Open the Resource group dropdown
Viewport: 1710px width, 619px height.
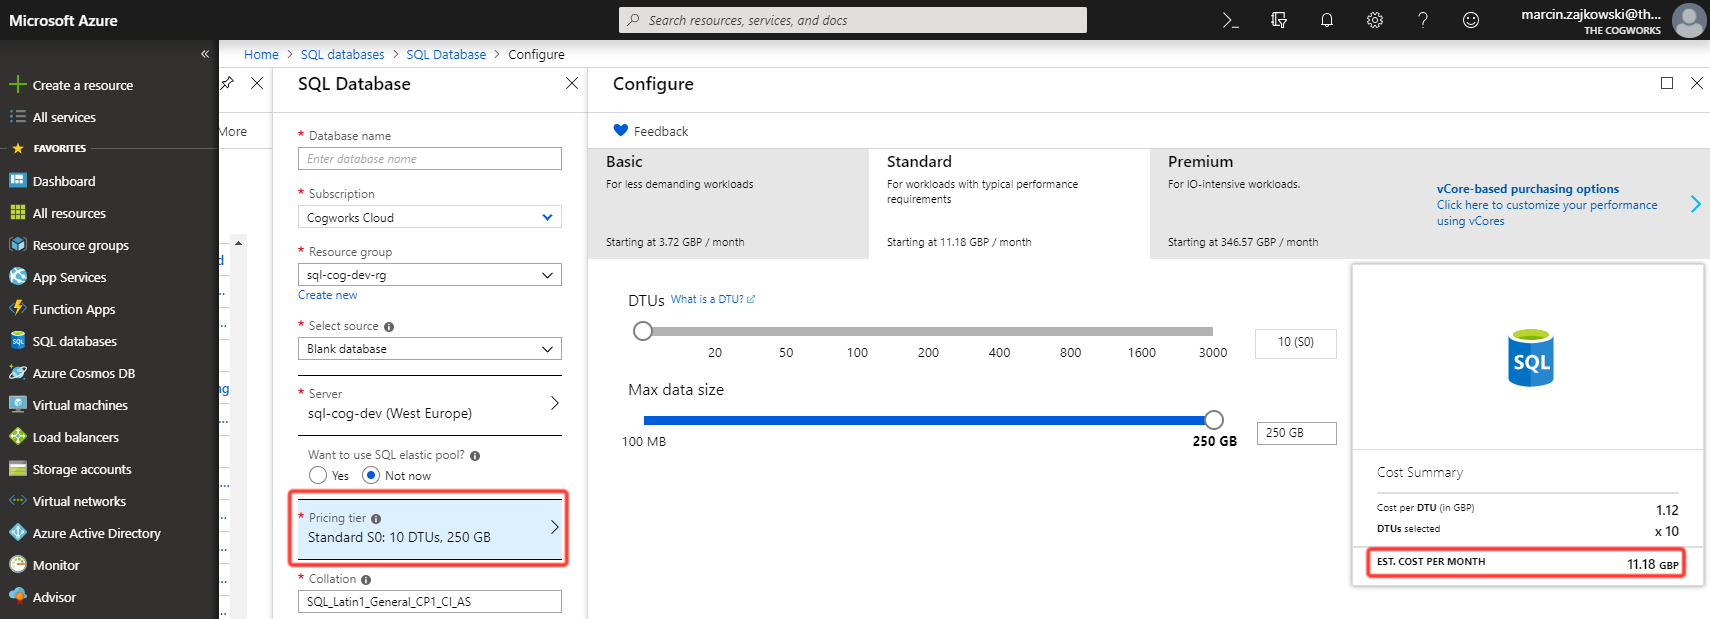click(430, 275)
